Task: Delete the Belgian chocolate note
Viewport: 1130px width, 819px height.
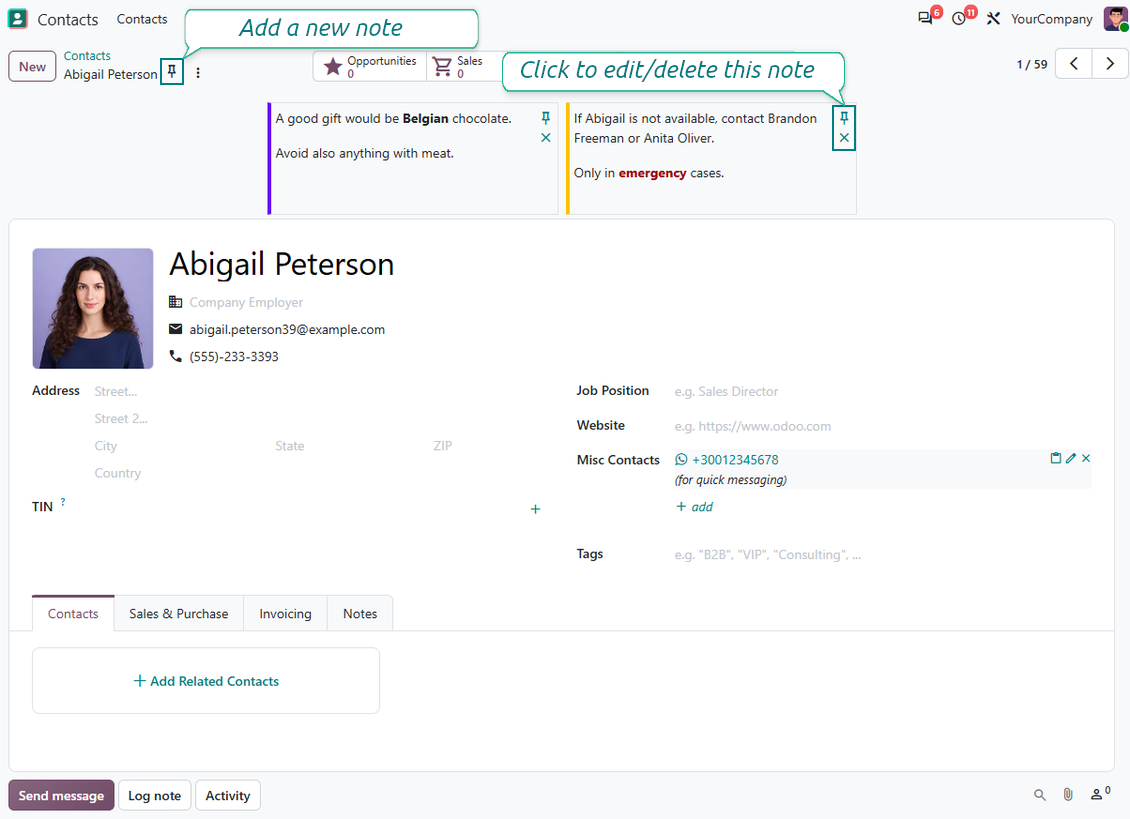Action: 546,138
